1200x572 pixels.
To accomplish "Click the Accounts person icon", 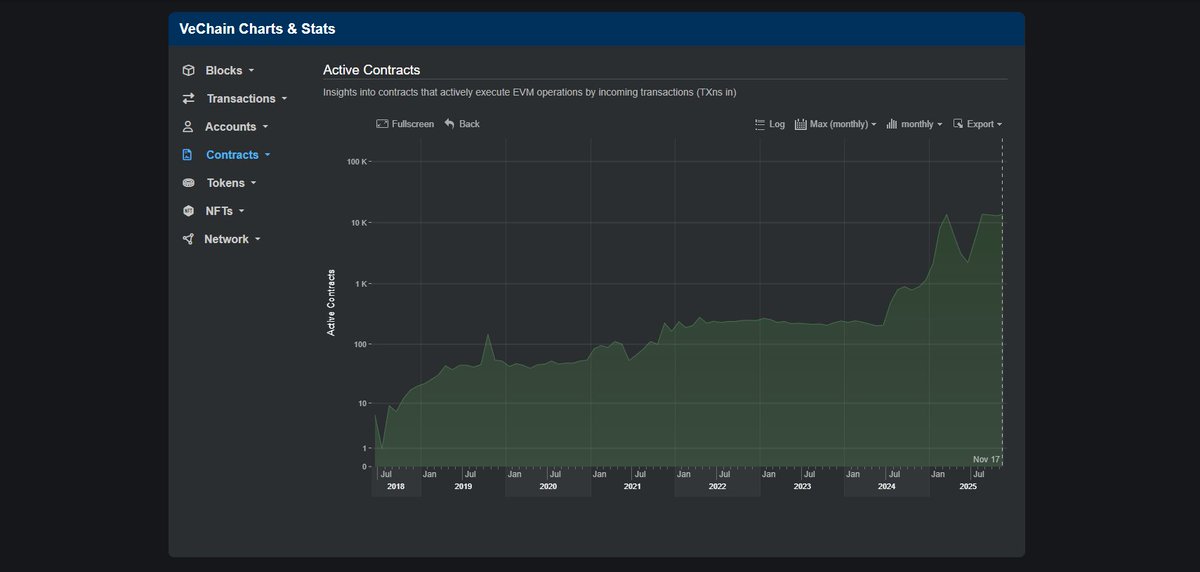I will 188,127.
